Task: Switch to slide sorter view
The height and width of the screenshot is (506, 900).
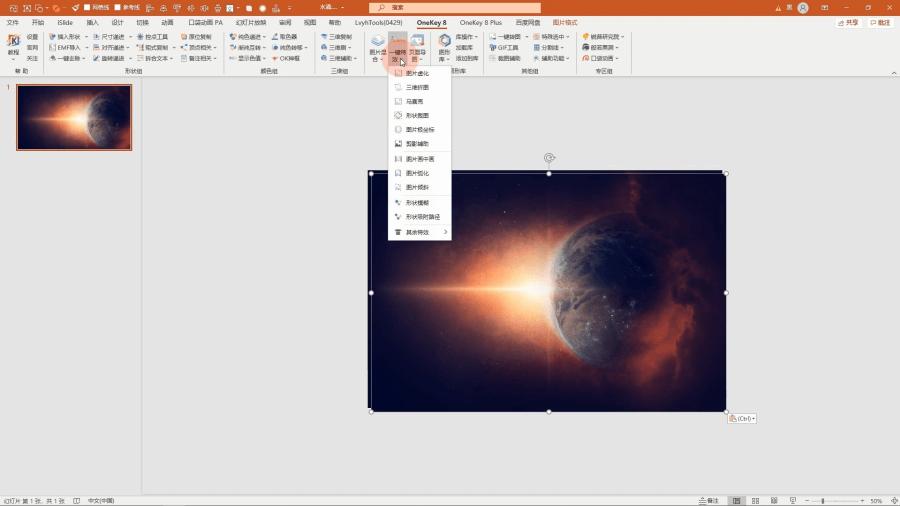Action: coord(755,501)
